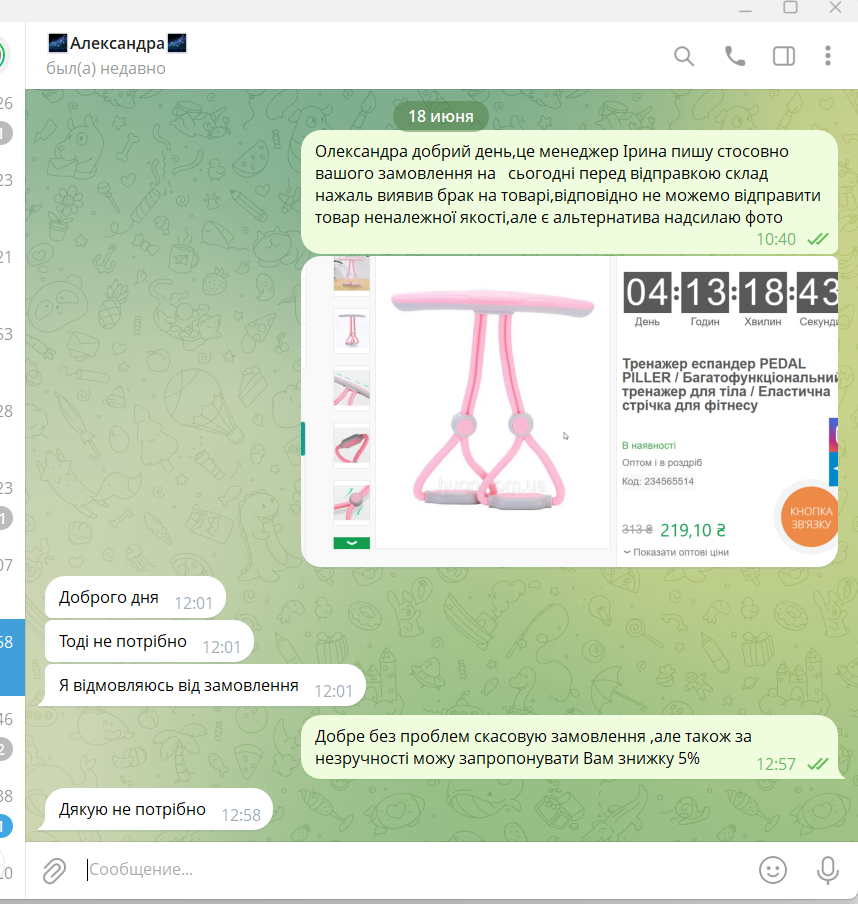Viewport: 858px width, 904px height.
Task: Select the message 'Тоді не потрібно'
Action: (149, 642)
